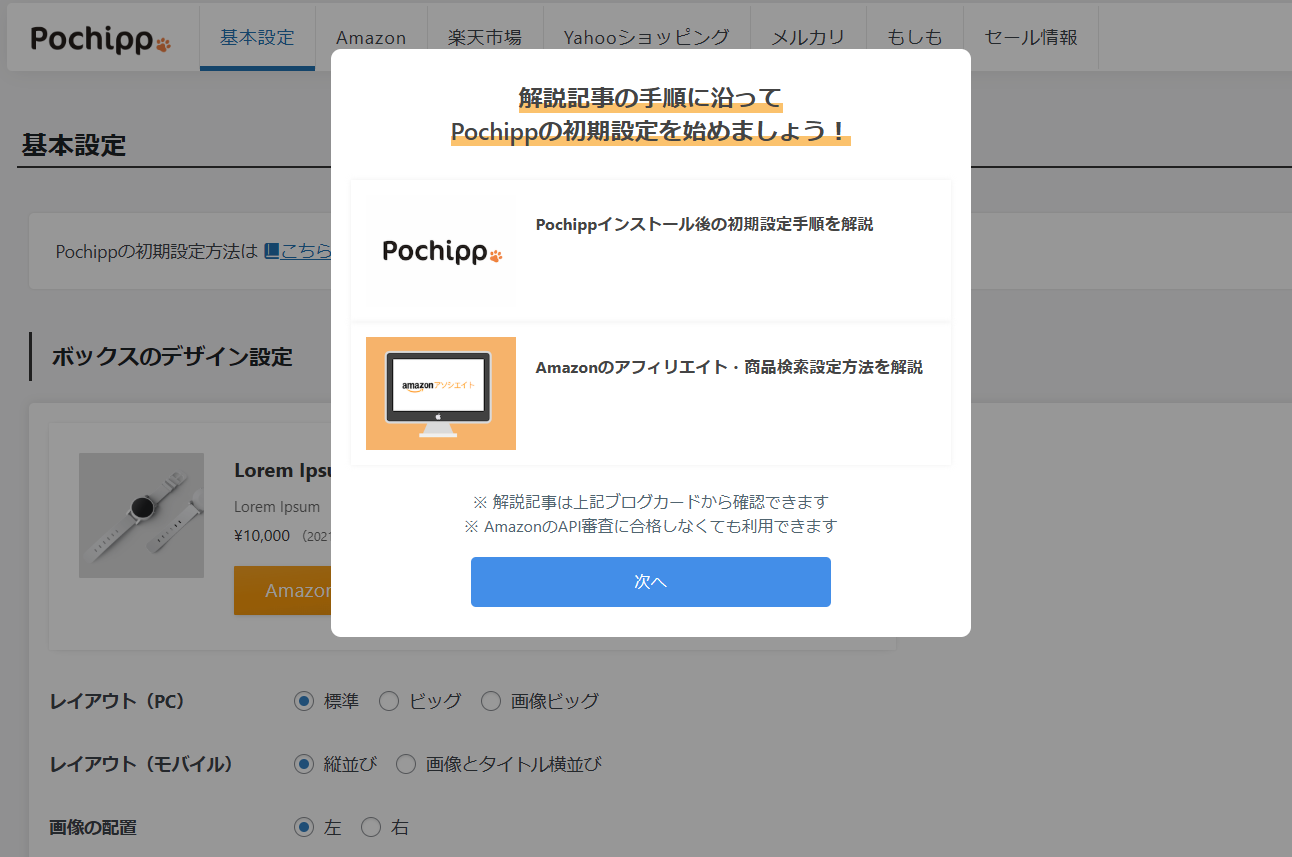Viewport: 1292px width, 857px height.
Task: Choose 画像とタイトル横並び mobile layout
Action: [x=406, y=764]
